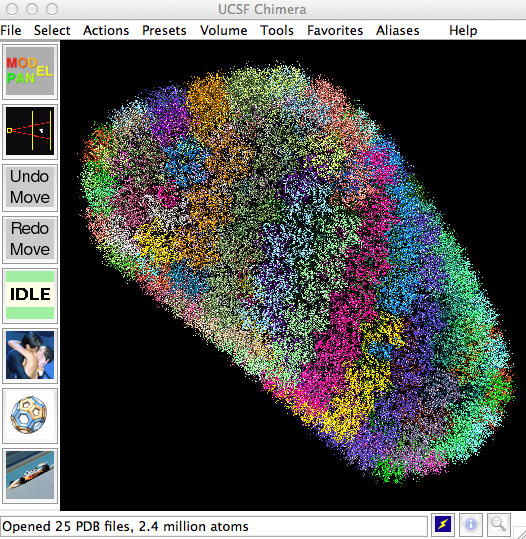Image resolution: width=526 pixels, height=539 pixels.
Task: Open the Favorites menu
Action: (335, 30)
